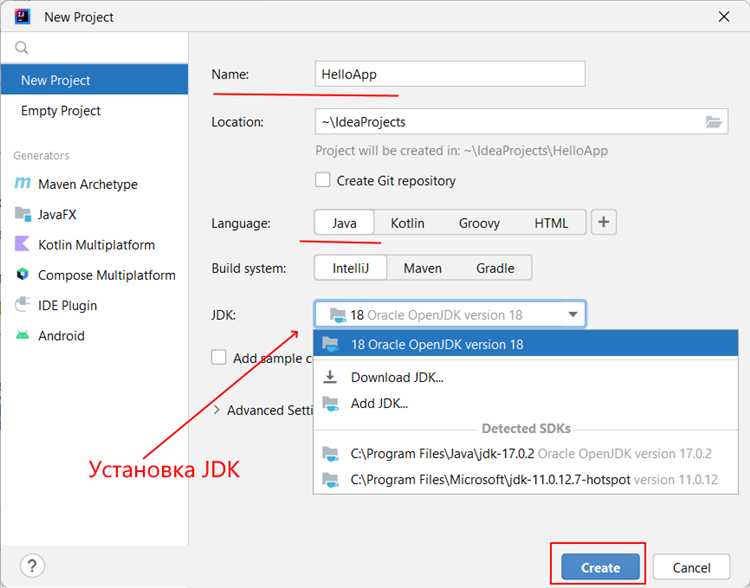Viewport: 750px width, 588px height.
Task: Click the Name field containing HelloApp
Action: click(450, 74)
